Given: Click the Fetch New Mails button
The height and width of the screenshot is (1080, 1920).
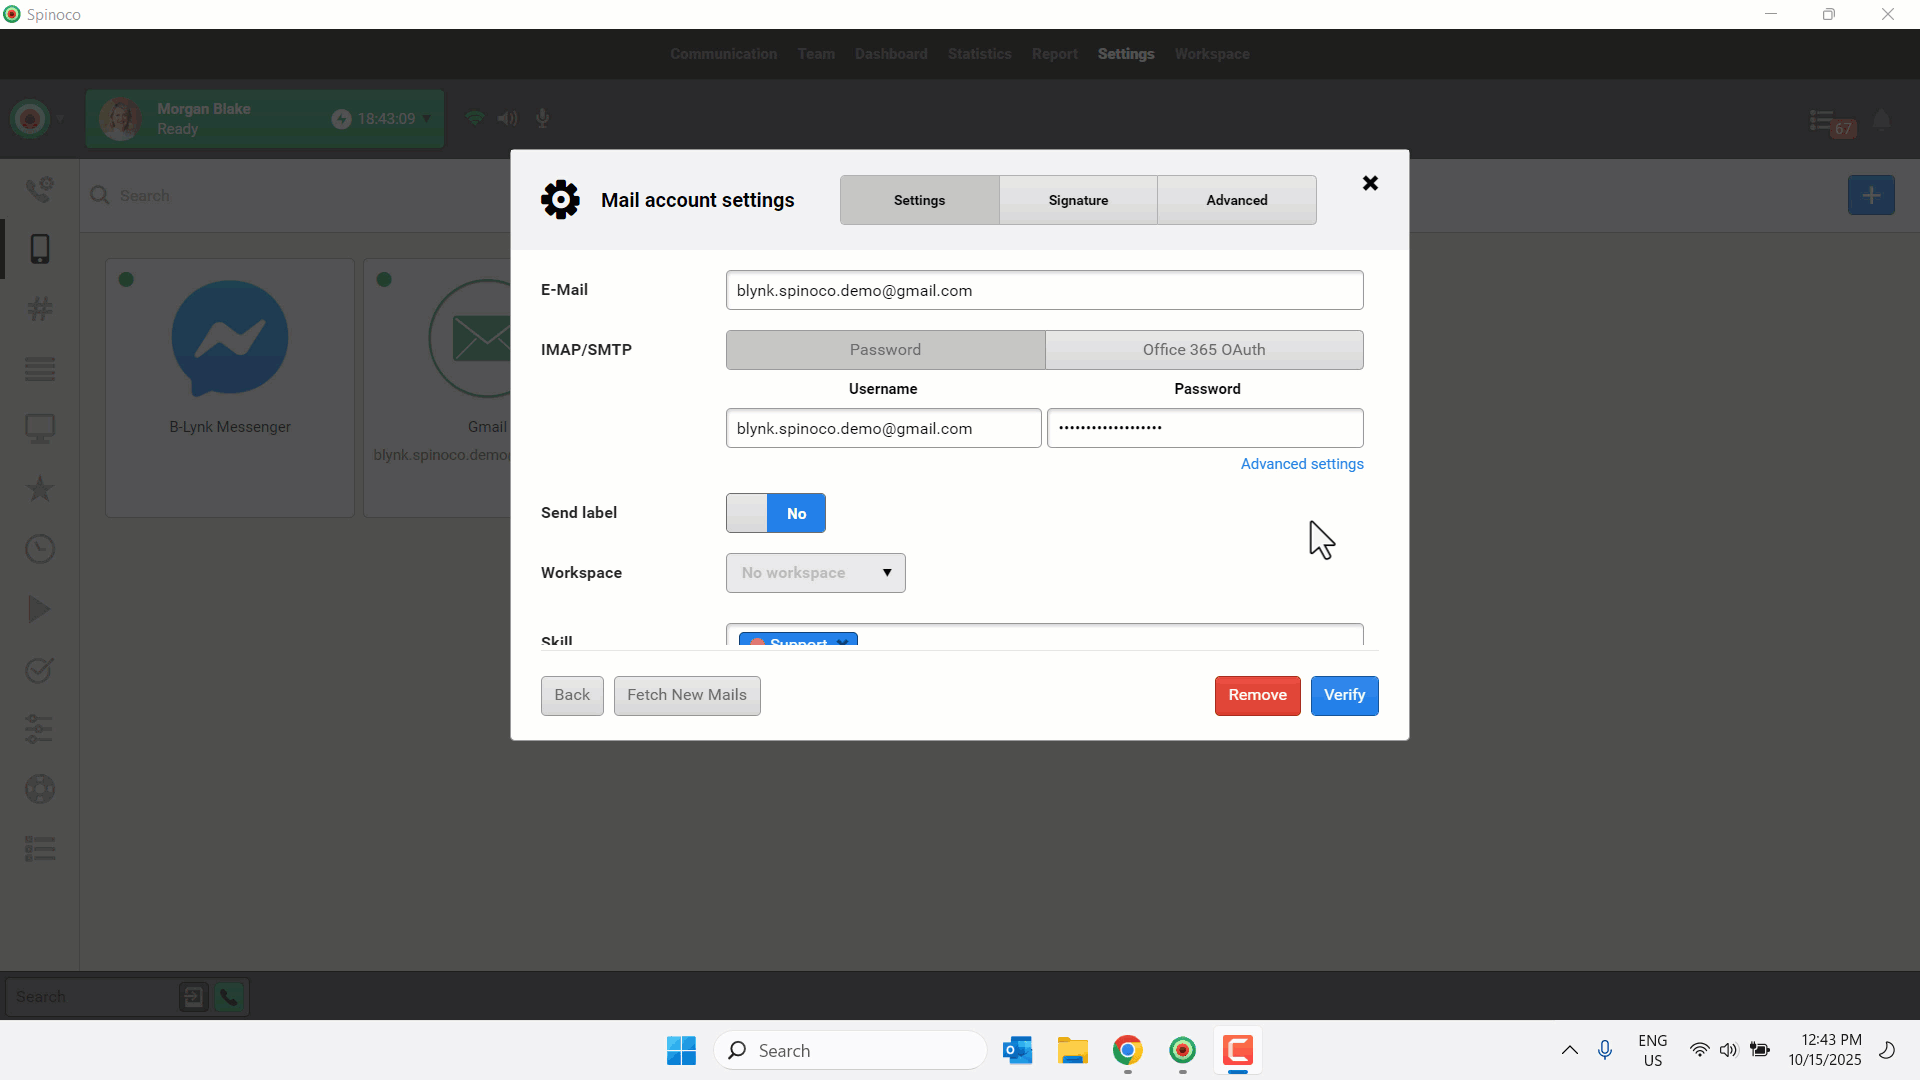Looking at the screenshot, I should pyautogui.click(x=686, y=695).
